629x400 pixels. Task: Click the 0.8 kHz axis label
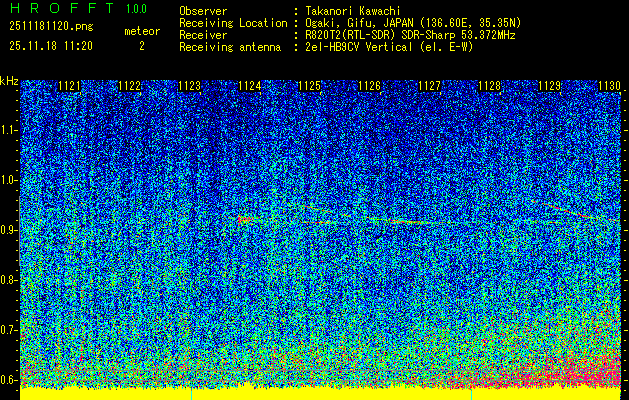pyautogui.click(x=7, y=280)
